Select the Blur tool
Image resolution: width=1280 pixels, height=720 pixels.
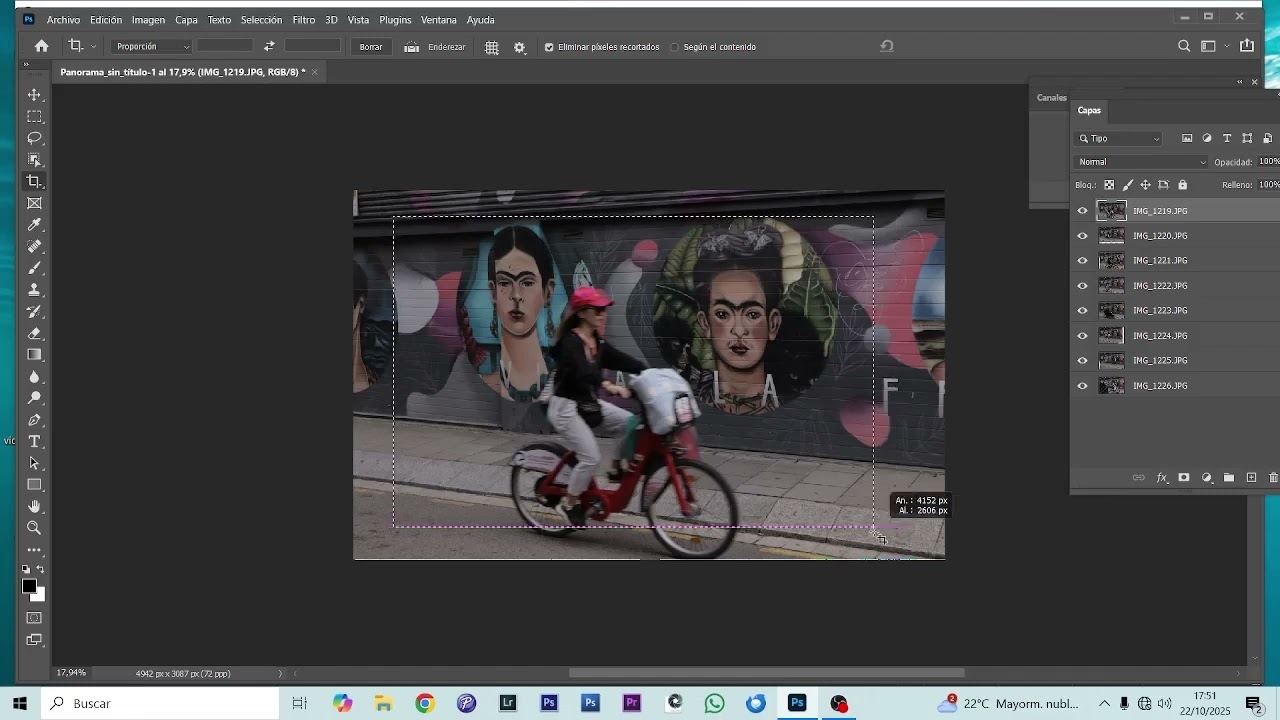click(x=34, y=377)
